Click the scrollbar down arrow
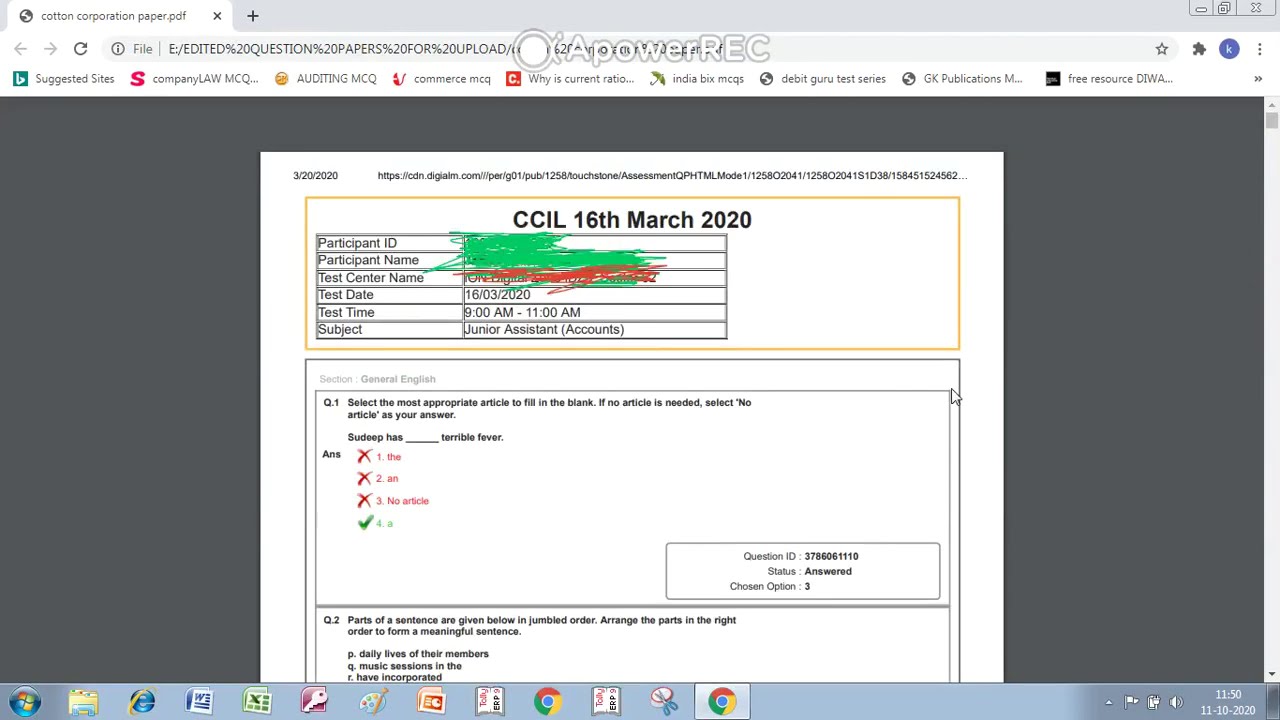The image size is (1280, 720). pyautogui.click(x=1272, y=674)
